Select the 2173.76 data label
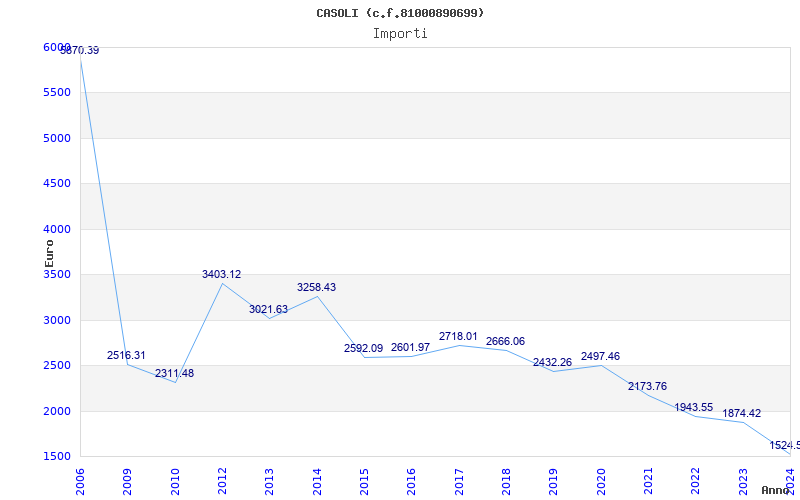800x500 pixels. click(x=647, y=386)
